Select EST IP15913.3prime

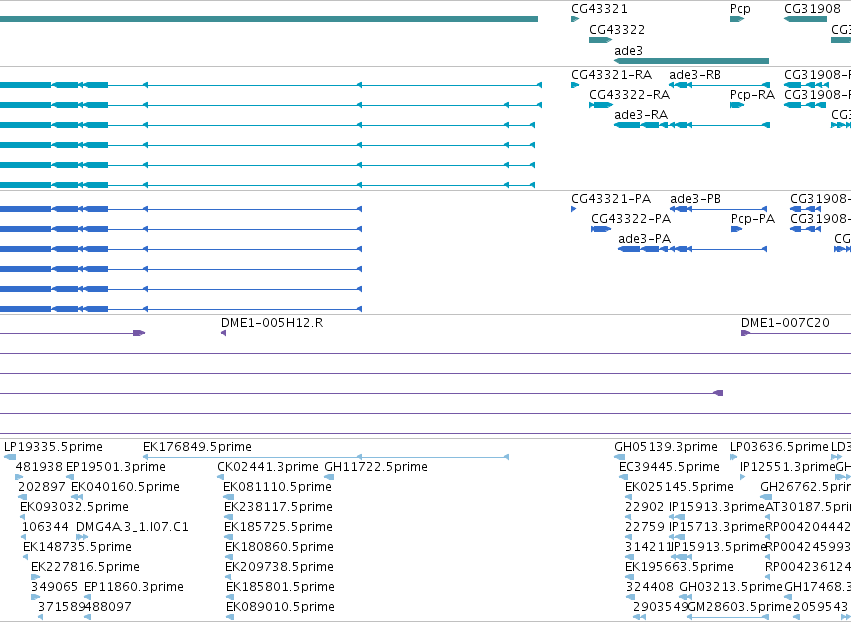pos(716,507)
